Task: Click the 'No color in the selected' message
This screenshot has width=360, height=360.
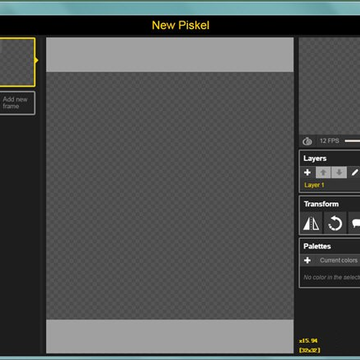Action: click(332, 277)
